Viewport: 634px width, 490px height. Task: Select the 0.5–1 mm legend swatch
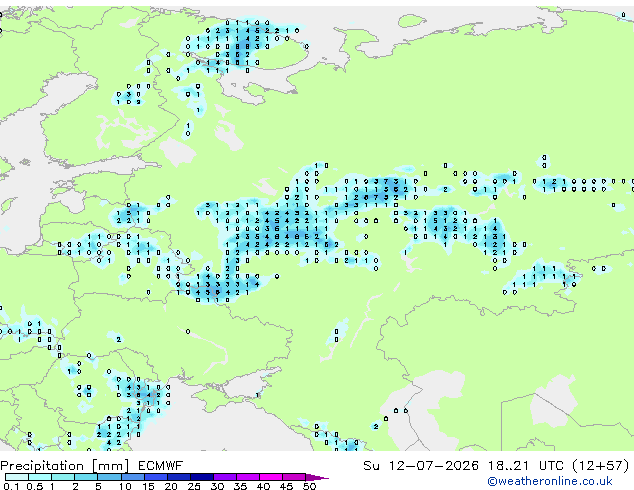coord(40,477)
